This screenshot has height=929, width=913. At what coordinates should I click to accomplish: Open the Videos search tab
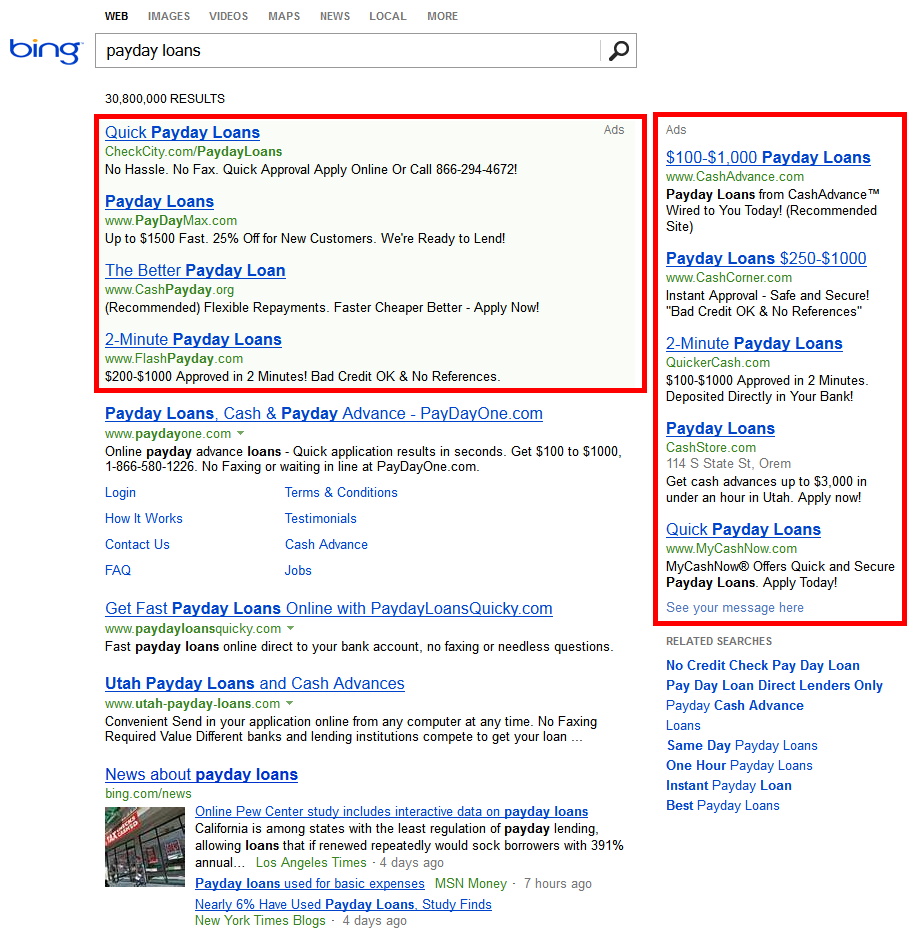tap(229, 16)
